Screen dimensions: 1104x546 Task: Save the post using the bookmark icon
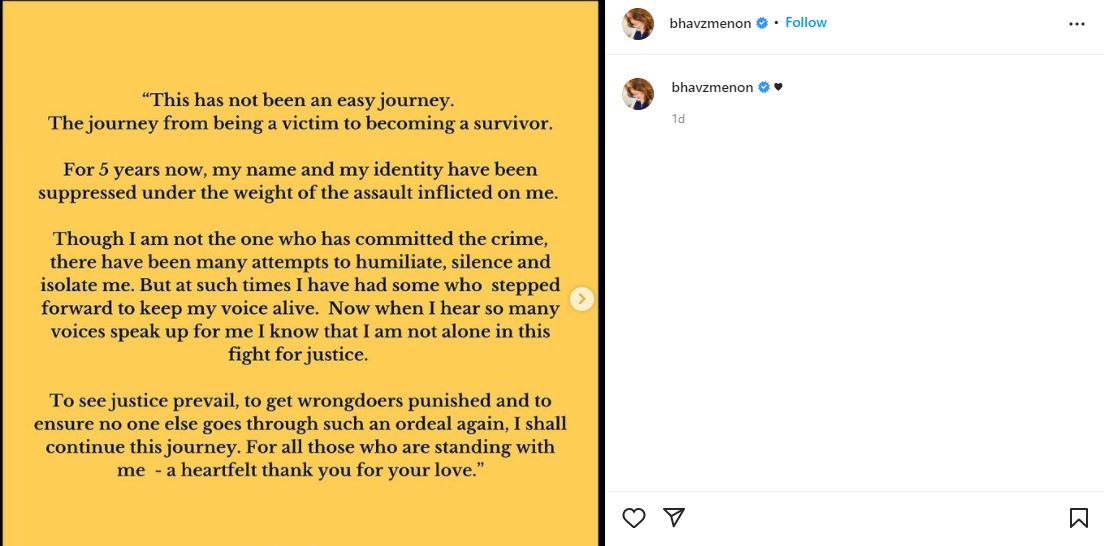click(1078, 517)
